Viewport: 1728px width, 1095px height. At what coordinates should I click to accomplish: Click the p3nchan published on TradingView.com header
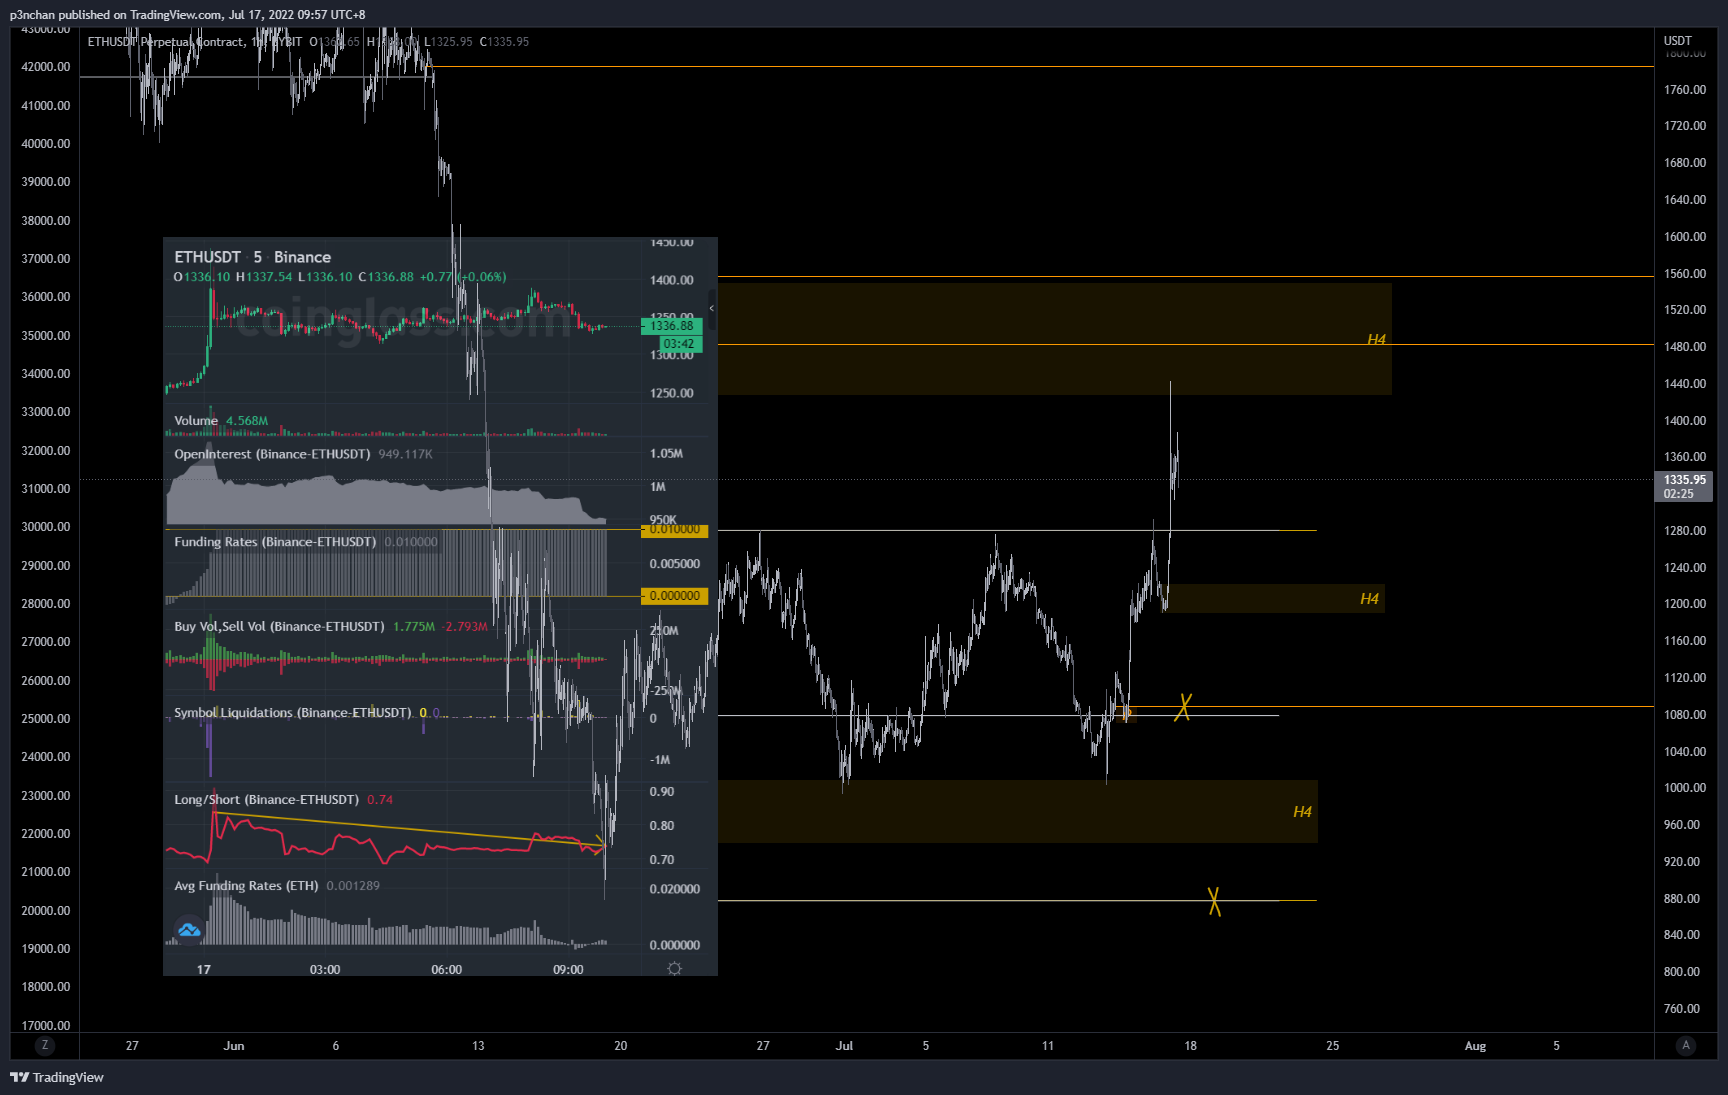(x=188, y=15)
